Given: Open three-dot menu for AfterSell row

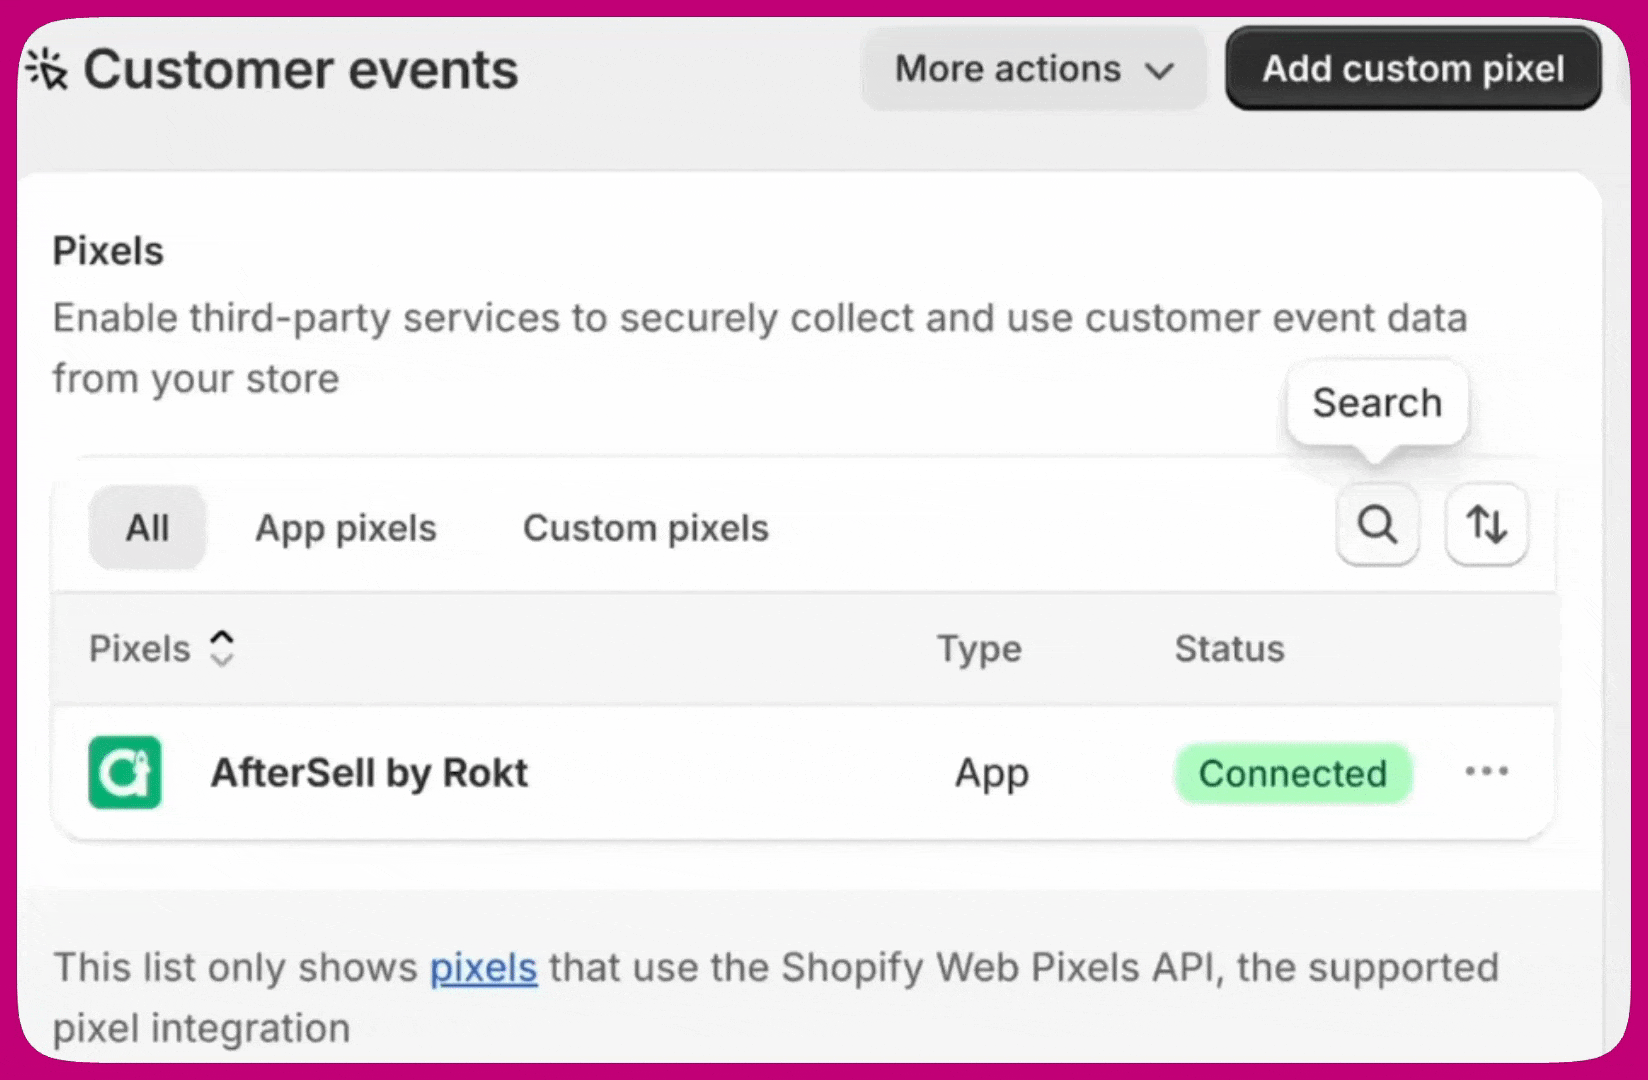Looking at the screenshot, I should pos(1486,771).
